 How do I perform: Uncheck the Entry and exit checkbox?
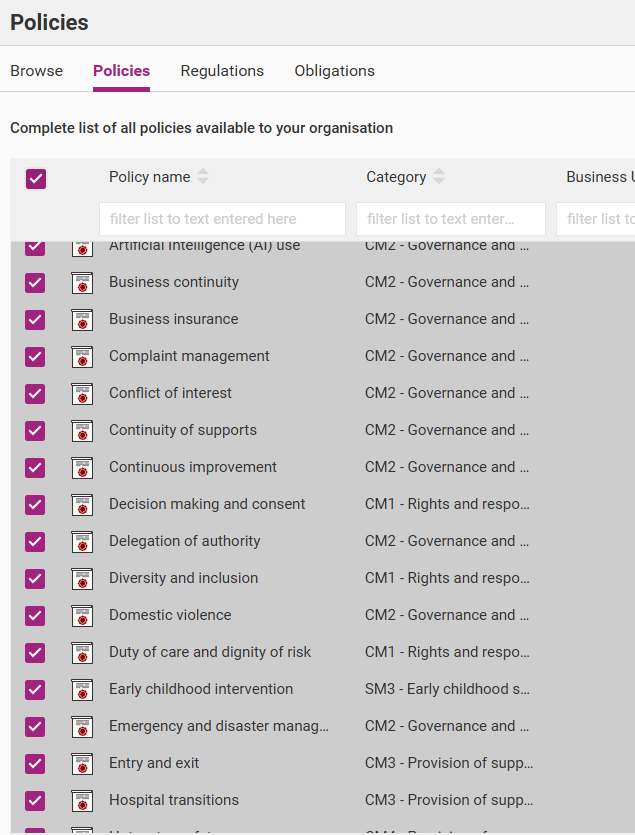click(35, 764)
